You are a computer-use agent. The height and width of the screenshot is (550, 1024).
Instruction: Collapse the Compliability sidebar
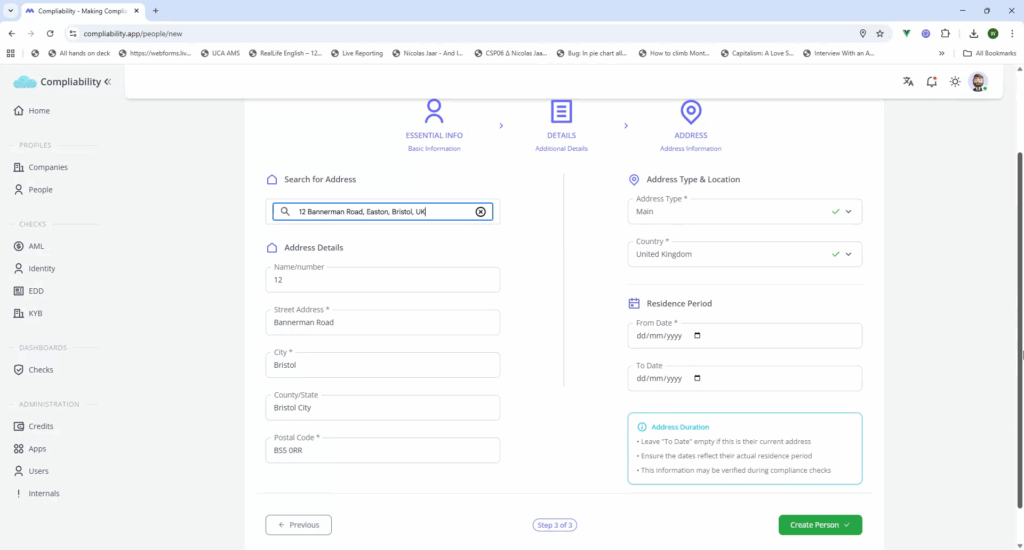pos(108,82)
